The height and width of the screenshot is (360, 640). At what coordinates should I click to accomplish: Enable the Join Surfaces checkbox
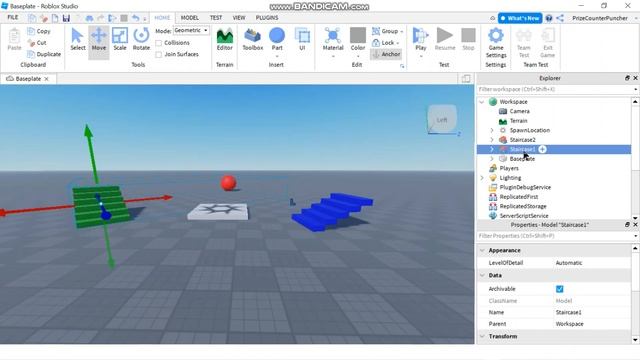(x=159, y=54)
